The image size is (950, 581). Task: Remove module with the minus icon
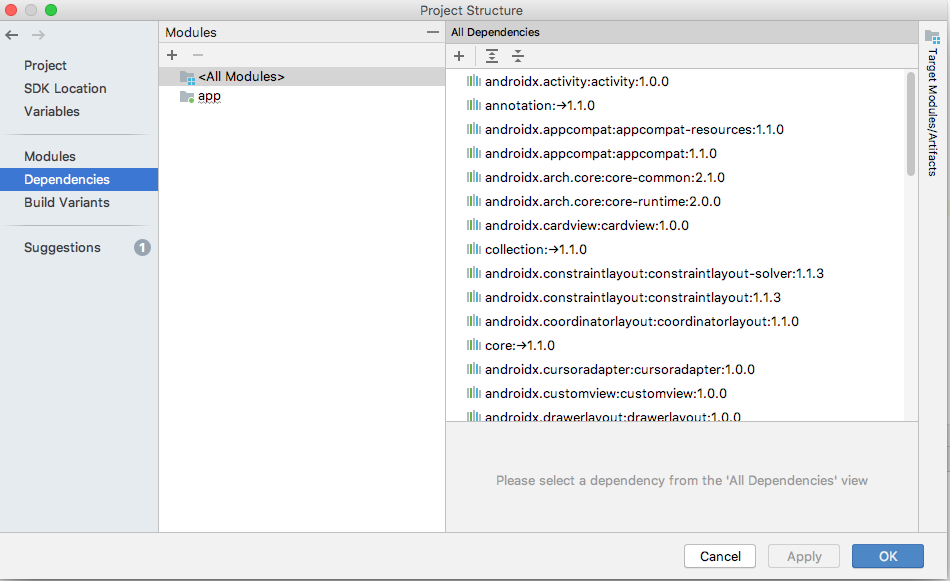point(198,55)
